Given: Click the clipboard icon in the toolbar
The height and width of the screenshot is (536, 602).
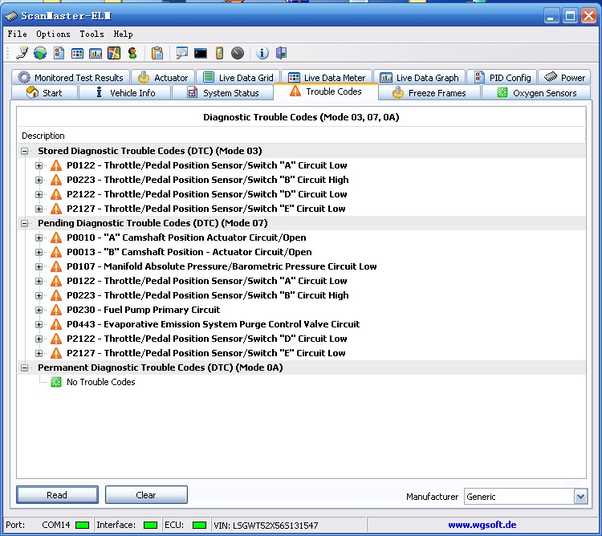Looking at the screenshot, I should click(157, 53).
